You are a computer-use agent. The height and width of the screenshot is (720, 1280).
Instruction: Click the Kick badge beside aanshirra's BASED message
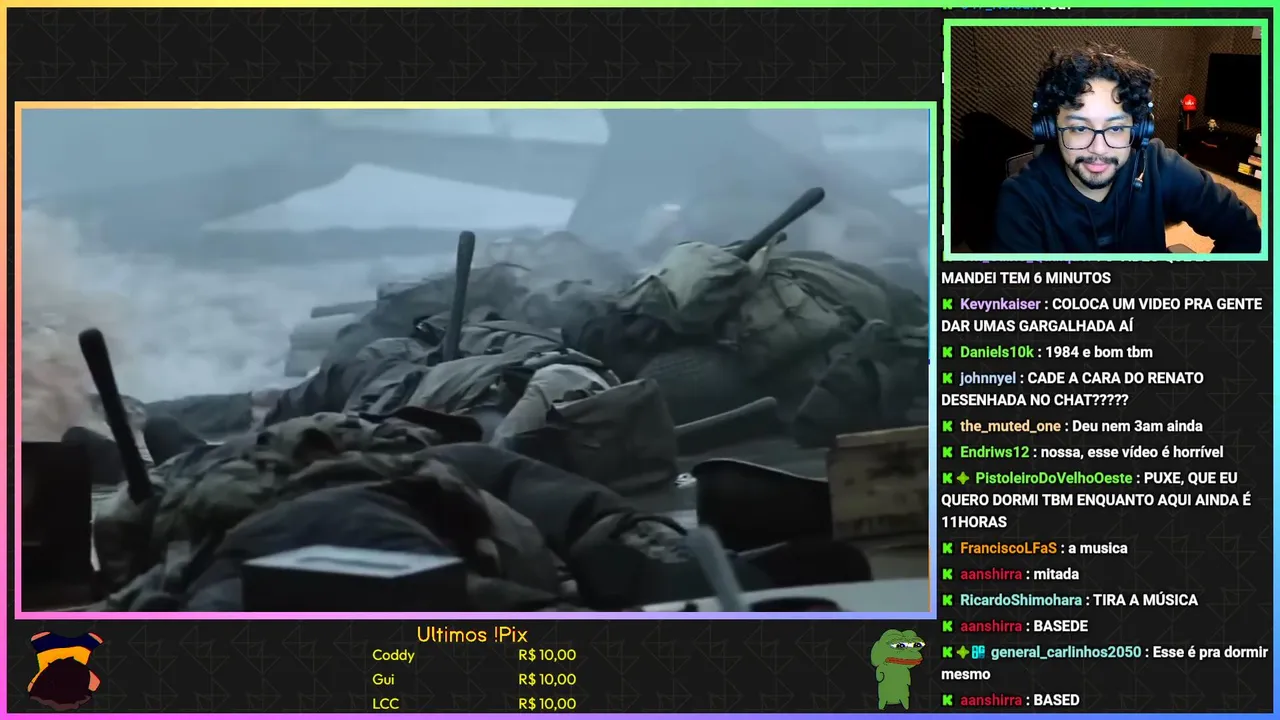pyautogui.click(x=947, y=700)
